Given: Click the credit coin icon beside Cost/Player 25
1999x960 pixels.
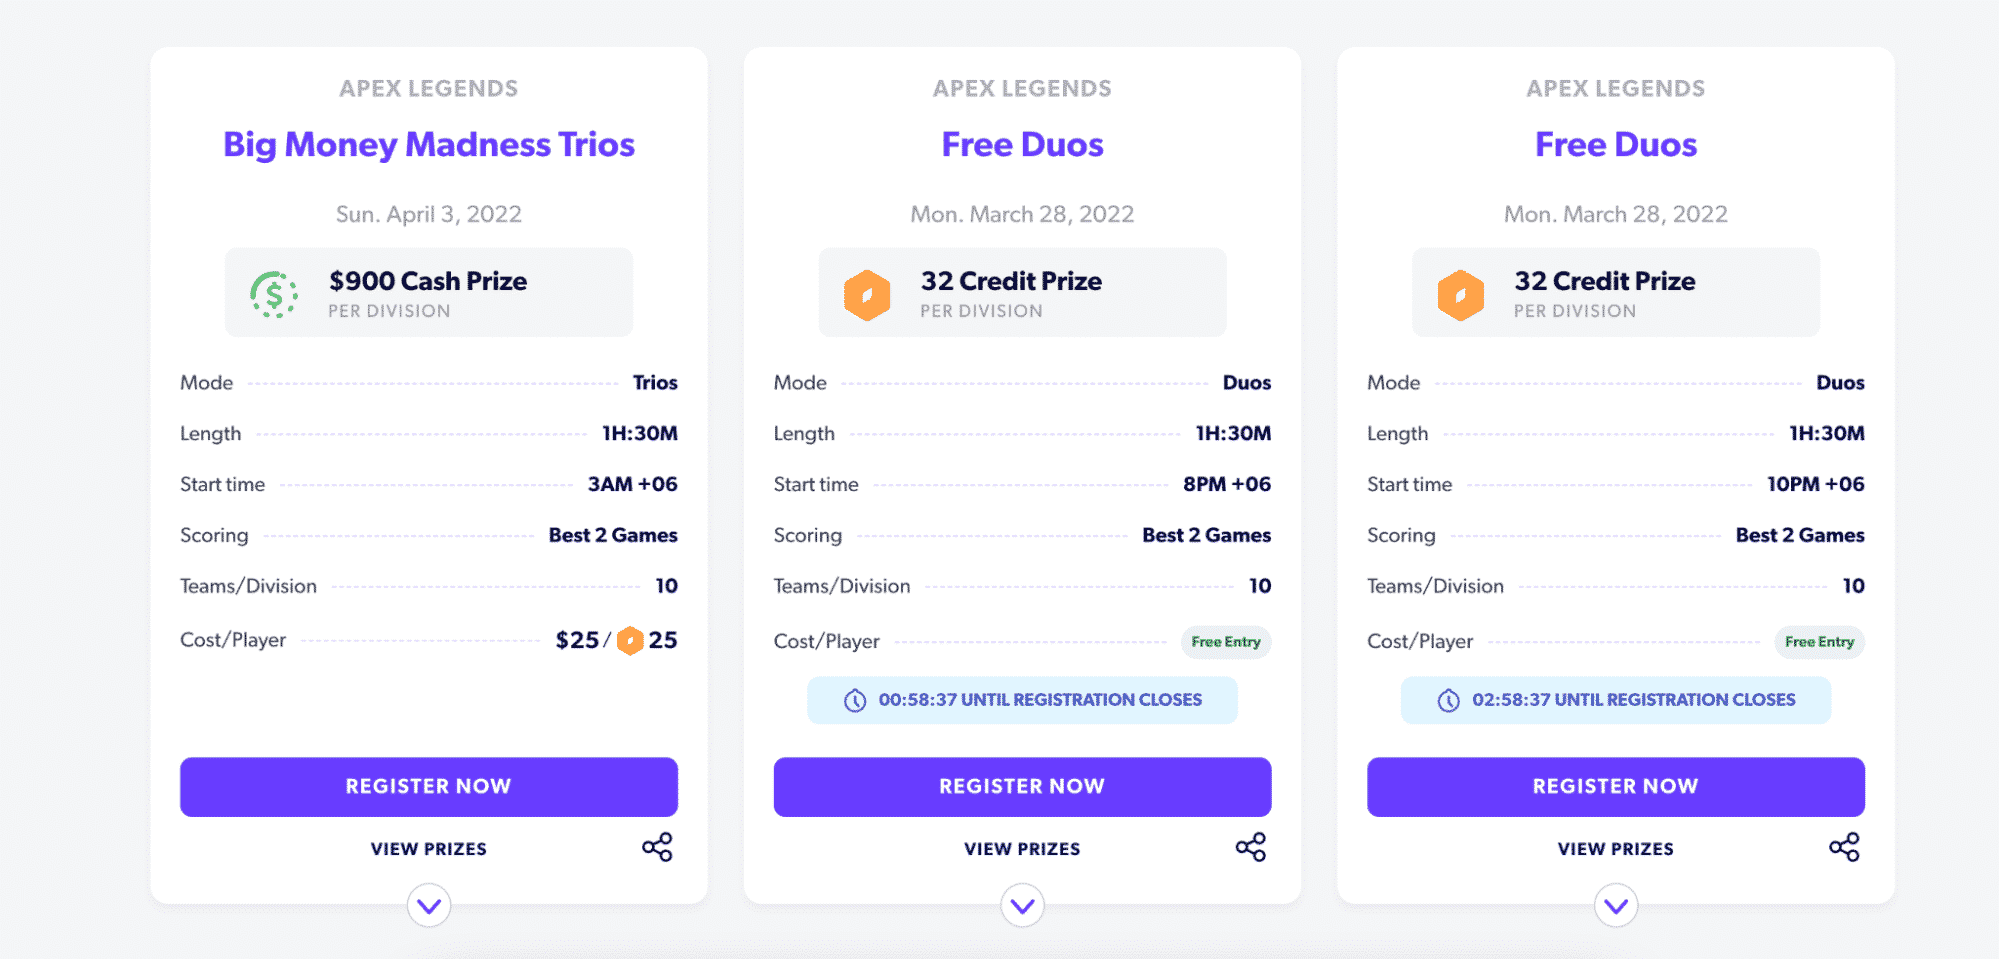Looking at the screenshot, I should point(630,641).
